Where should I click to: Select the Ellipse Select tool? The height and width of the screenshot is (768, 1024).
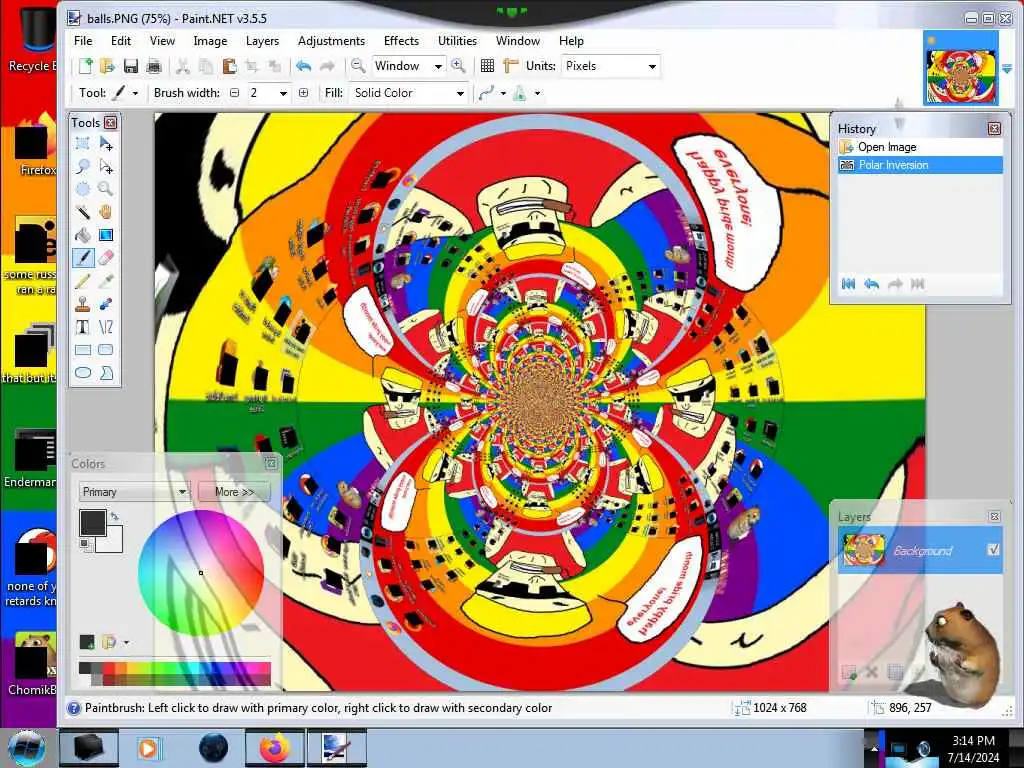[82, 189]
